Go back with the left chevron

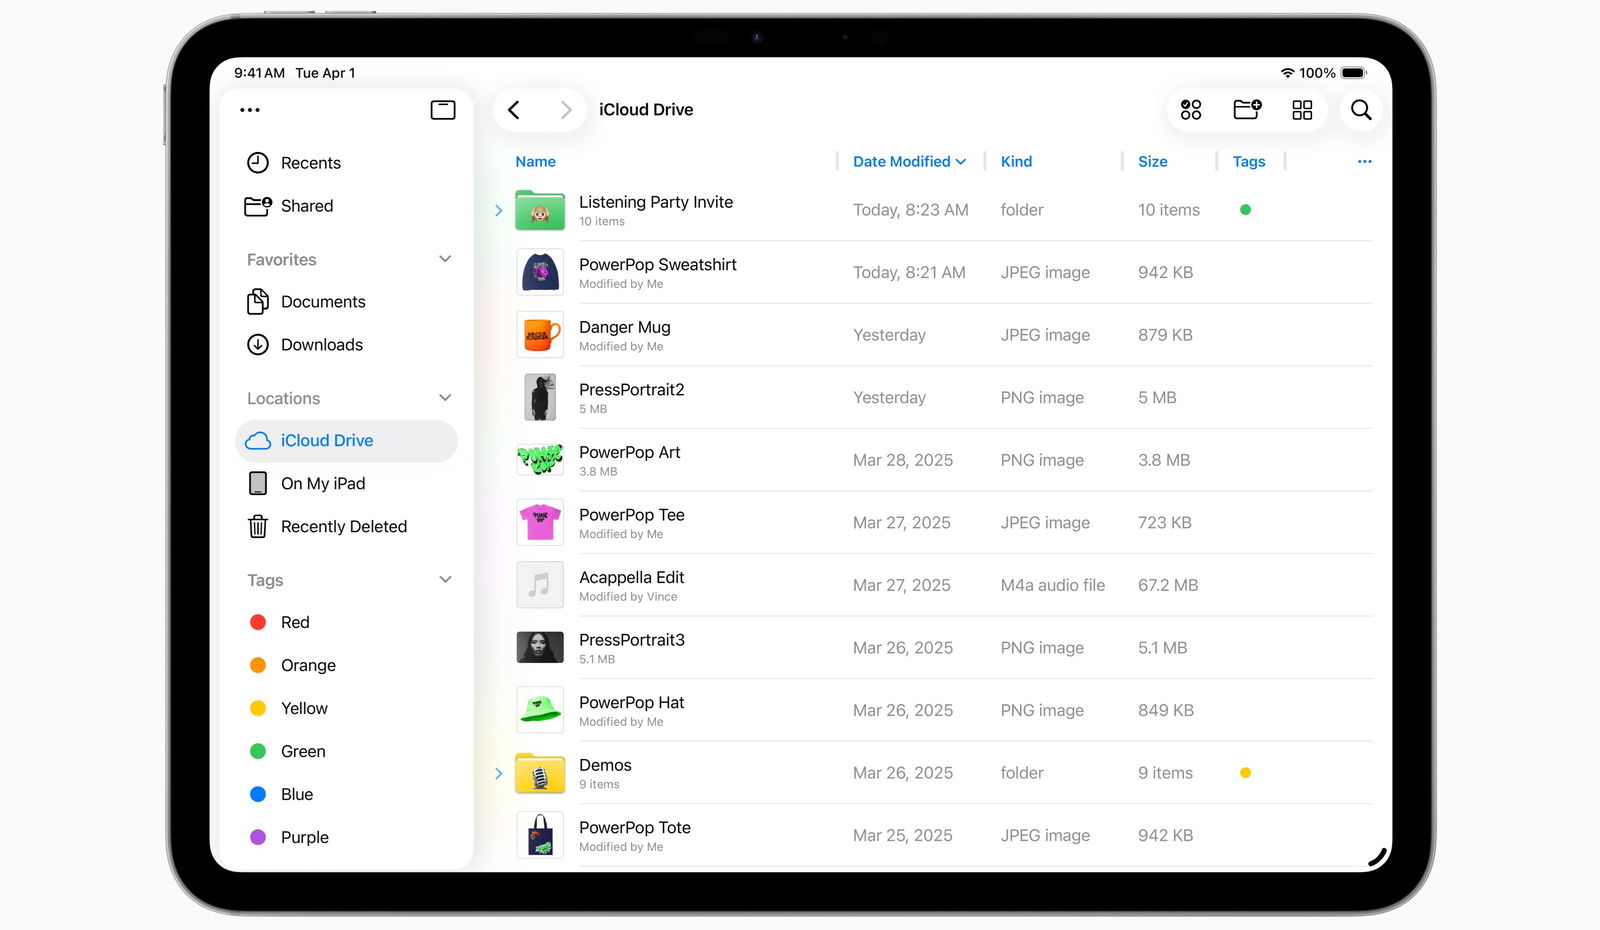pos(514,110)
